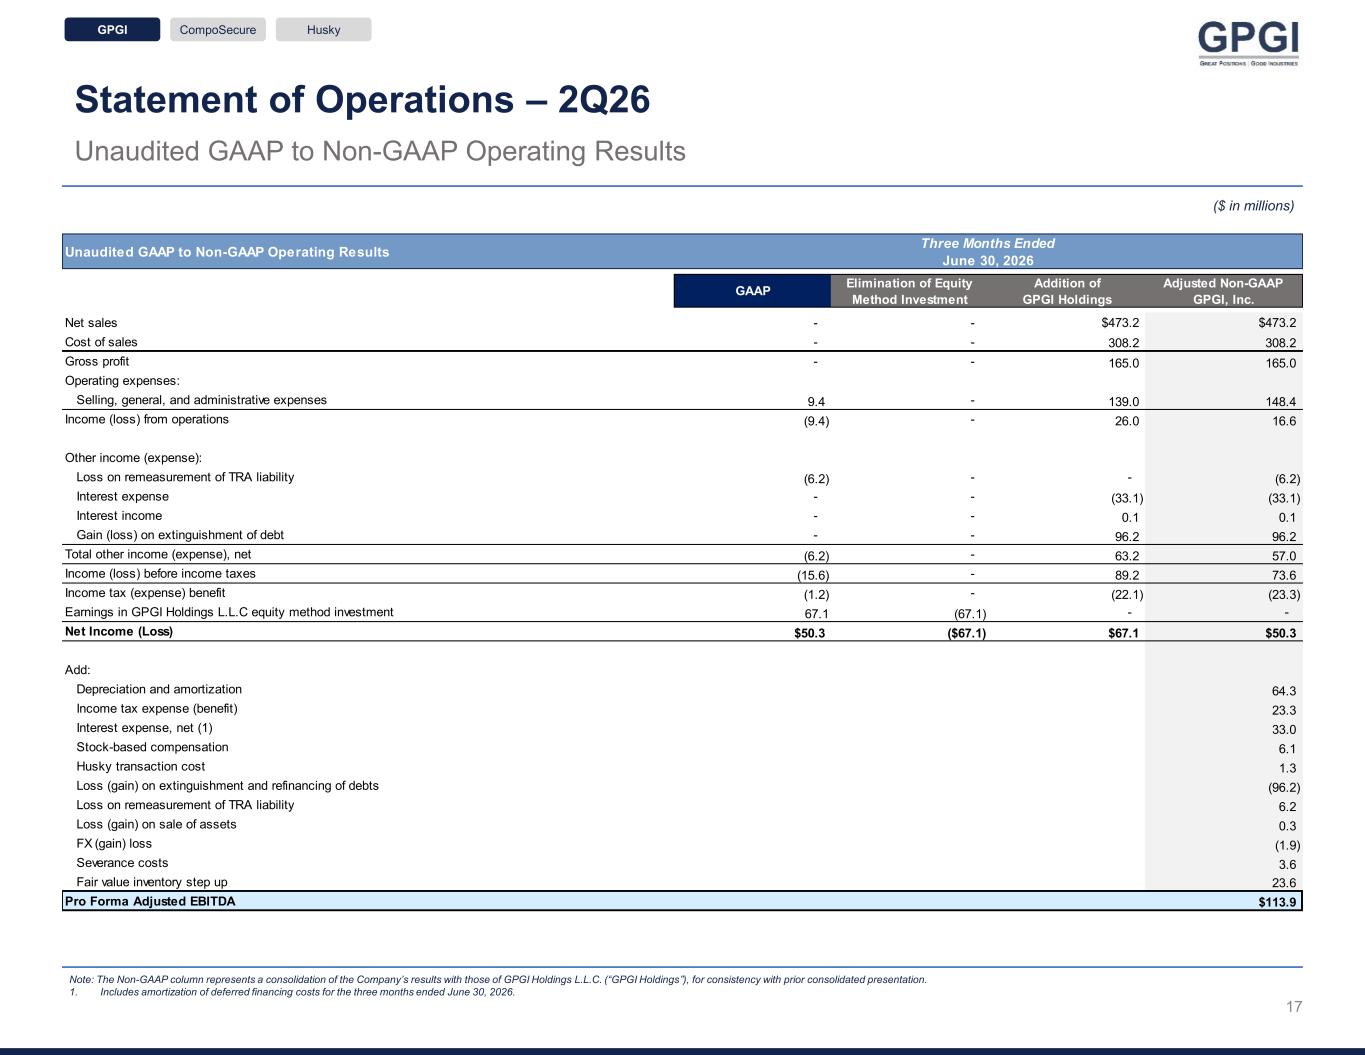The width and height of the screenshot is (1365, 1055).
Task: Click the '($ in millions)' unit note
Action: coord(1253,206)
